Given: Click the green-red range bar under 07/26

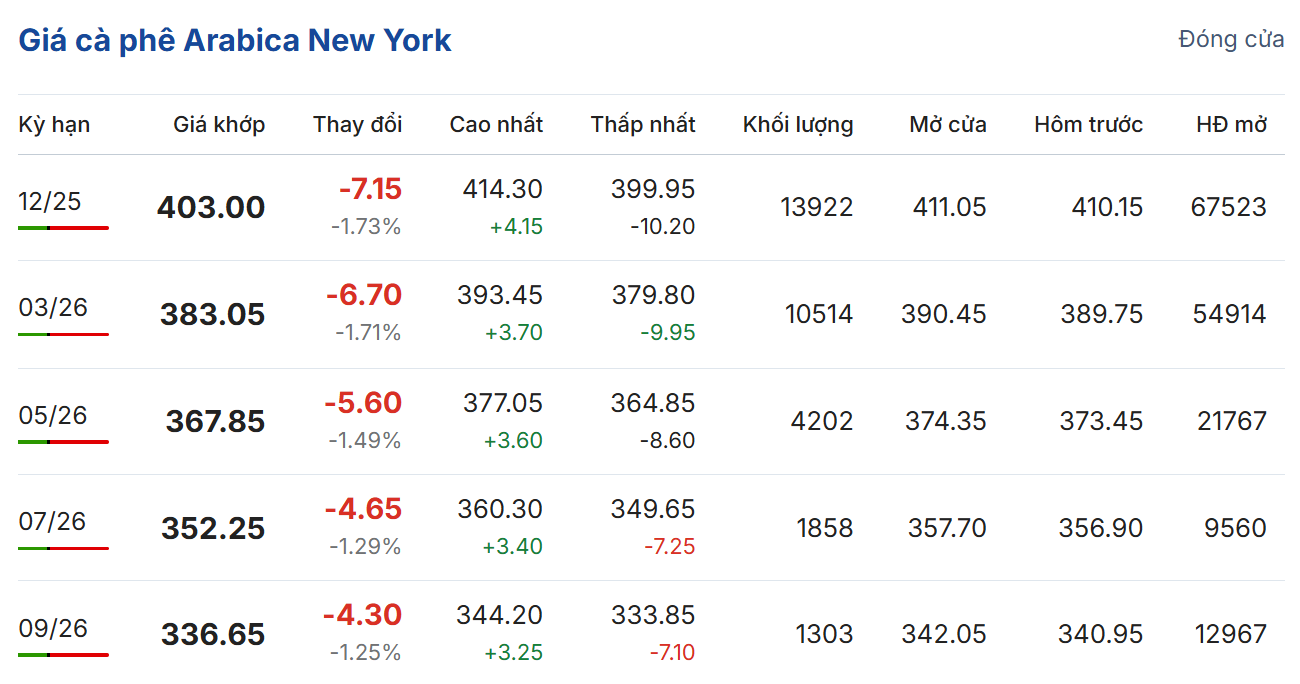Looking at the screenshot, I should 63,548.
